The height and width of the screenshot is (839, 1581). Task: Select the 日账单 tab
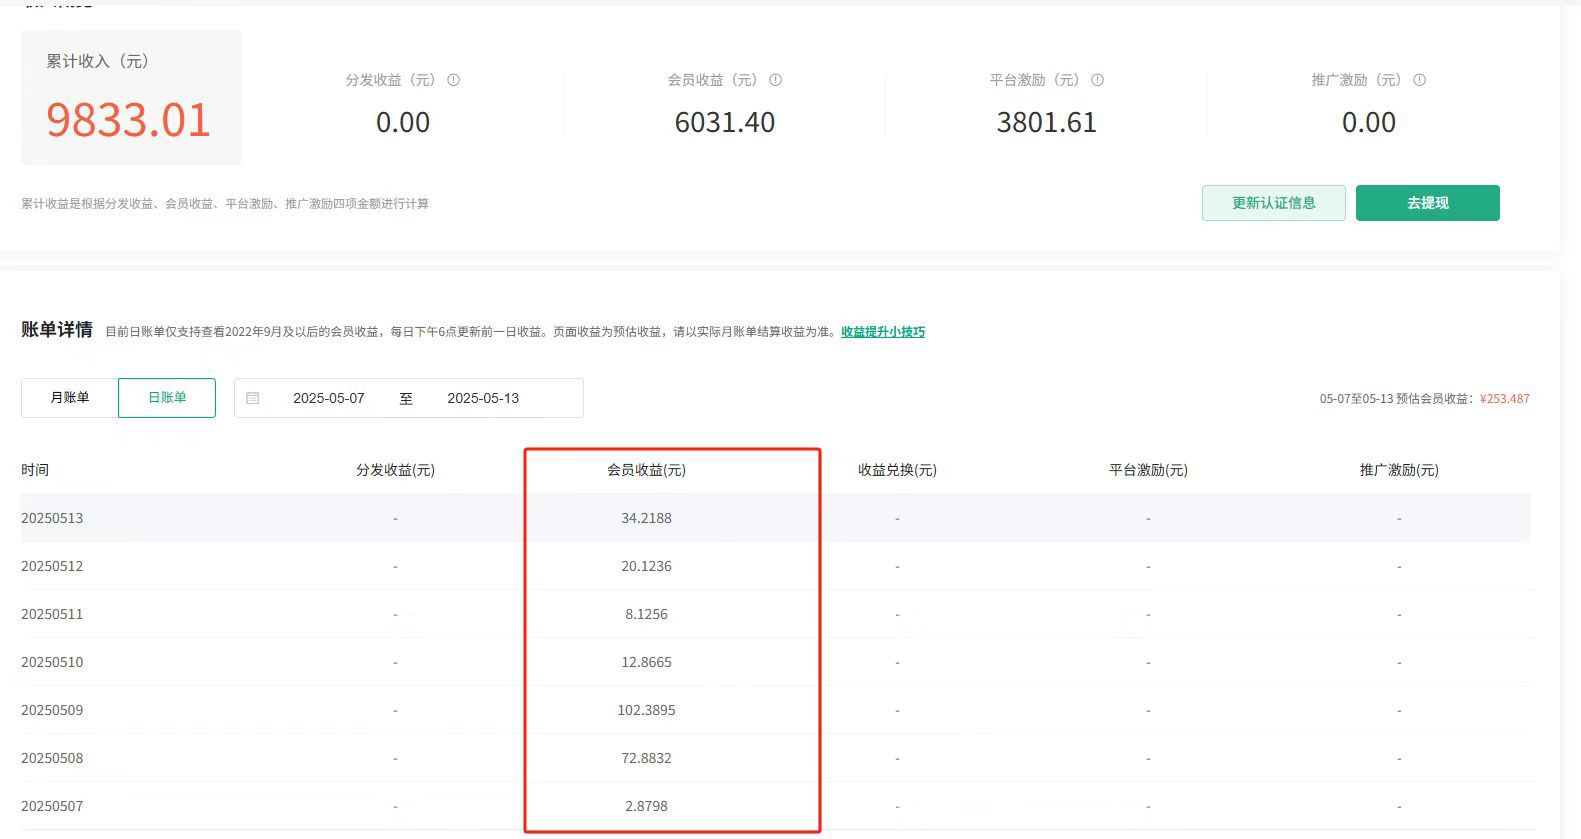[x=167, y=398]
